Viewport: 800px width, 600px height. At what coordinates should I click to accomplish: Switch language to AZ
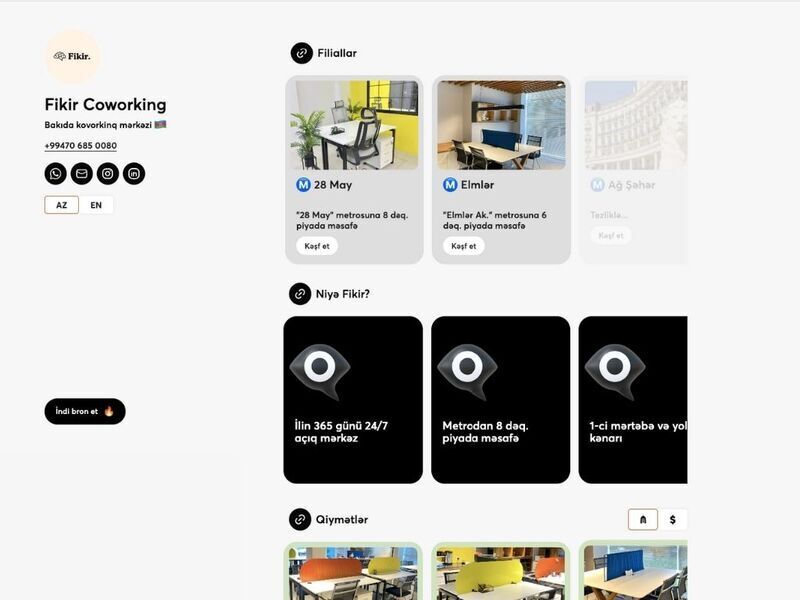[x=62, y=205]
